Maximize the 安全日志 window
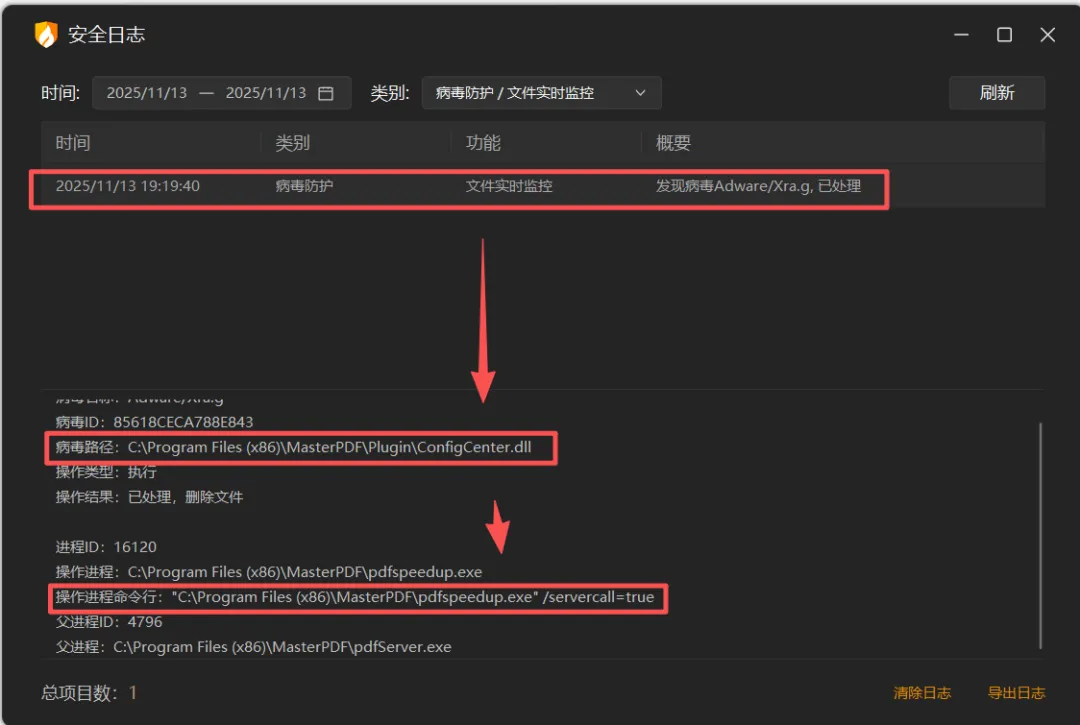 pos(1004,35)
